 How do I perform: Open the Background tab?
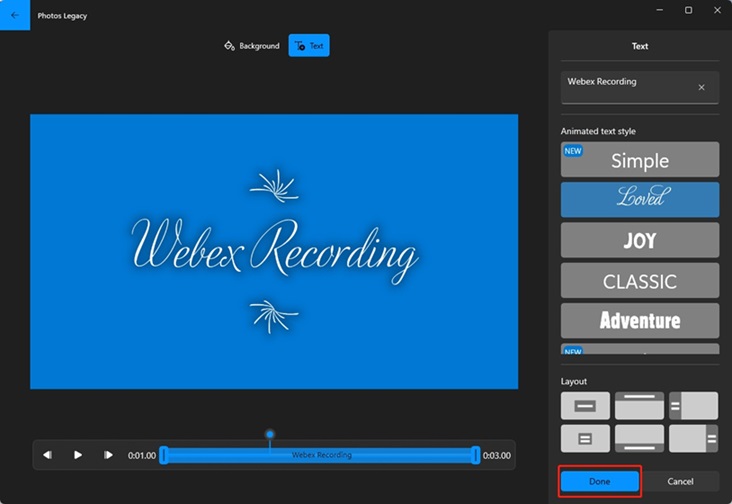point(252,46)
